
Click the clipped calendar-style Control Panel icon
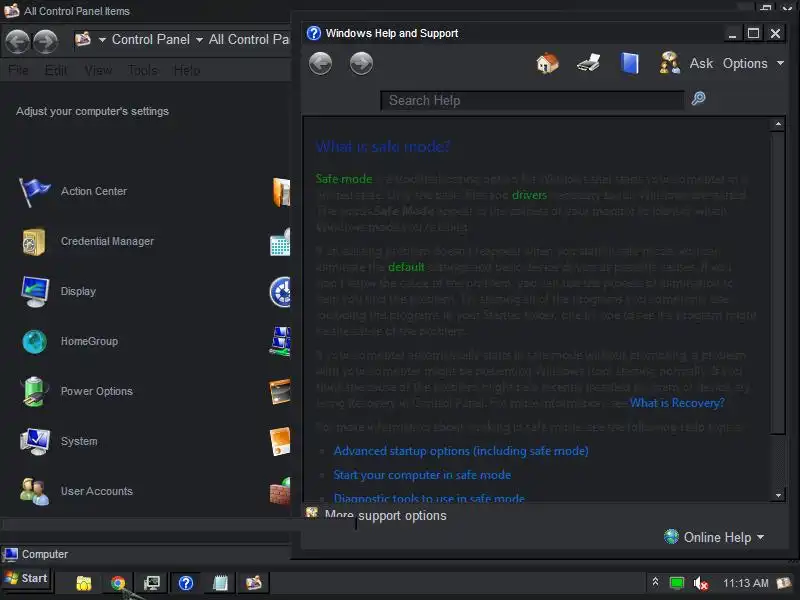click(280, 242)
